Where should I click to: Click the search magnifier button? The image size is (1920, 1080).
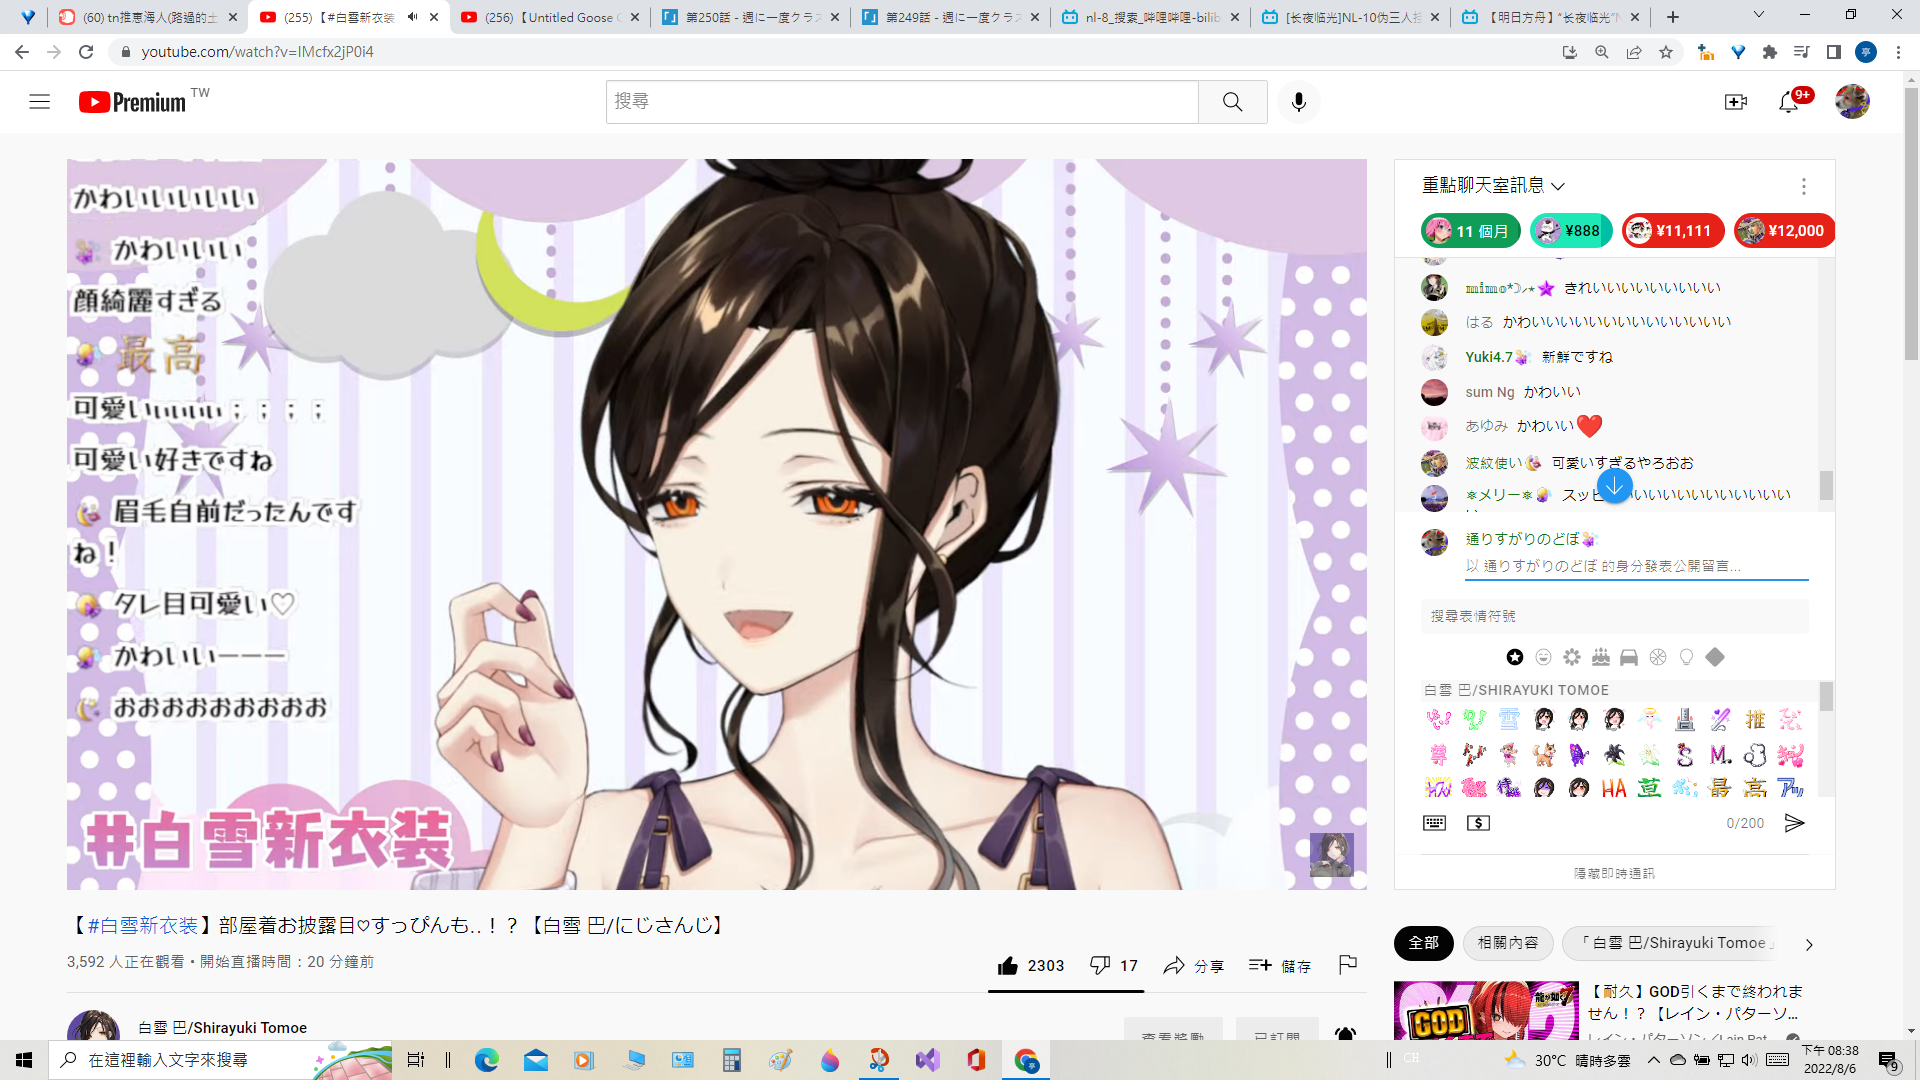point(1232,102)
